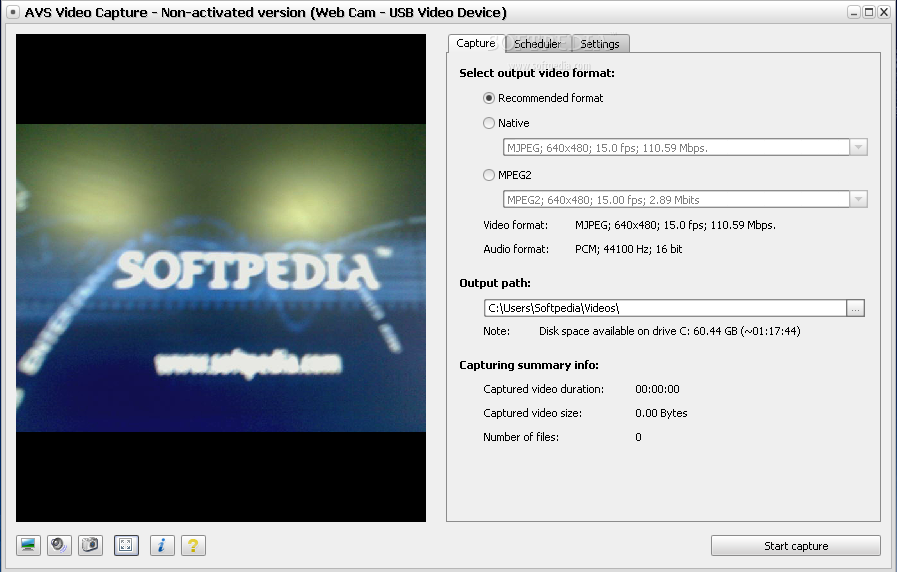Screen dimensions: 897x572
Task: Minimize the AVS Video Capture window
Action: tap(854, 12)
